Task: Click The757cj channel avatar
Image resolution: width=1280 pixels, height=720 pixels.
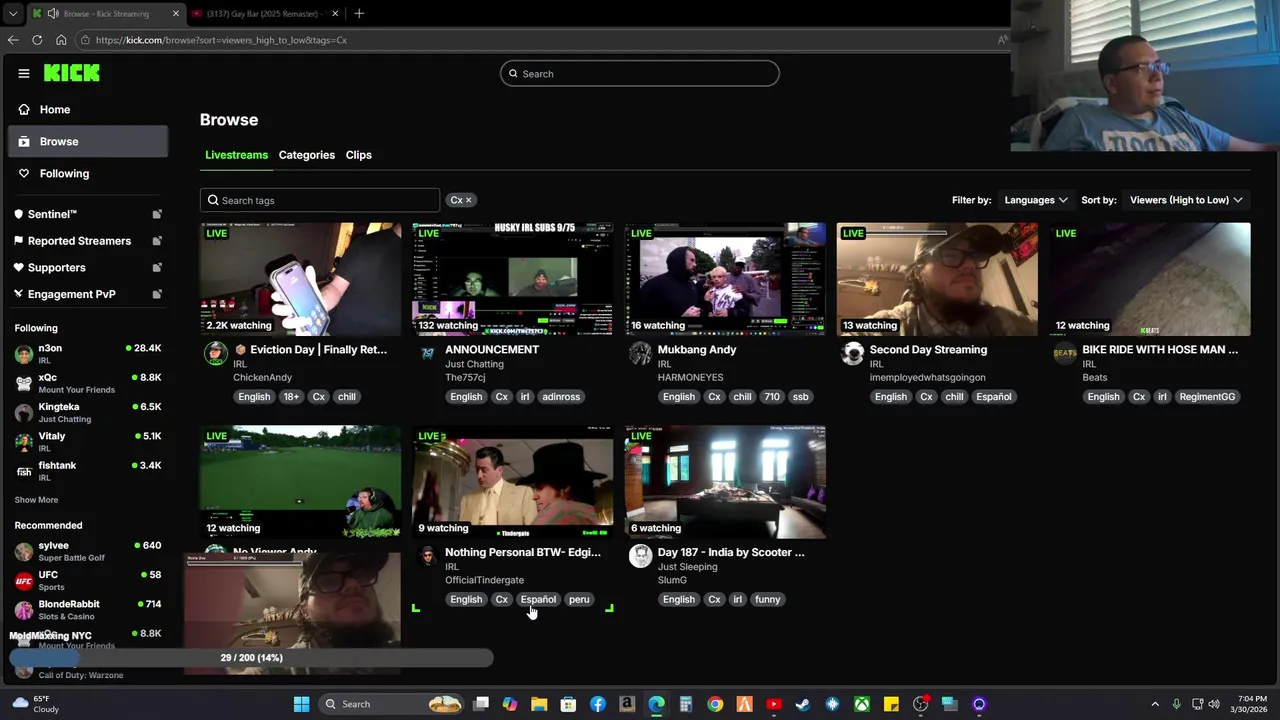Action: point(428,353)
